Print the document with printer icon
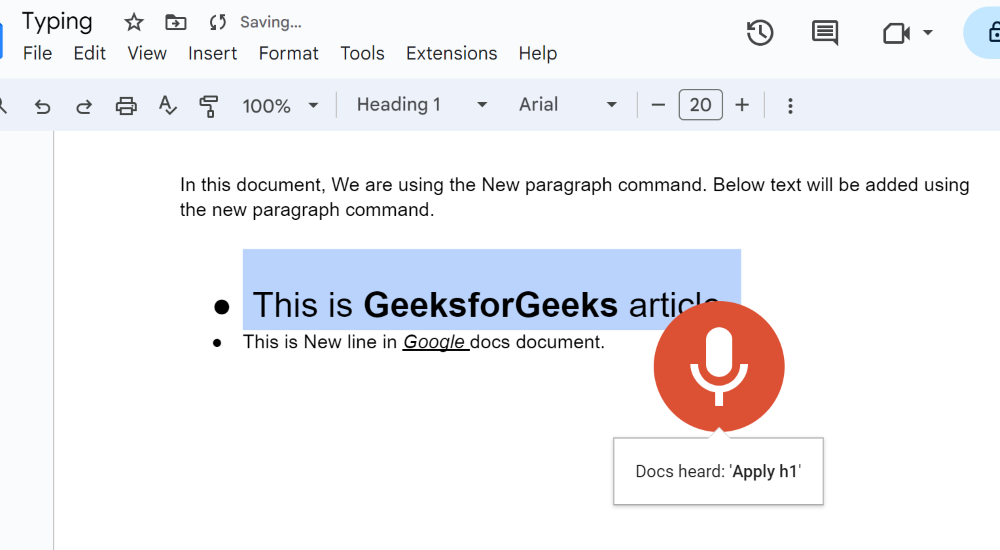 (x=126, y=106)
